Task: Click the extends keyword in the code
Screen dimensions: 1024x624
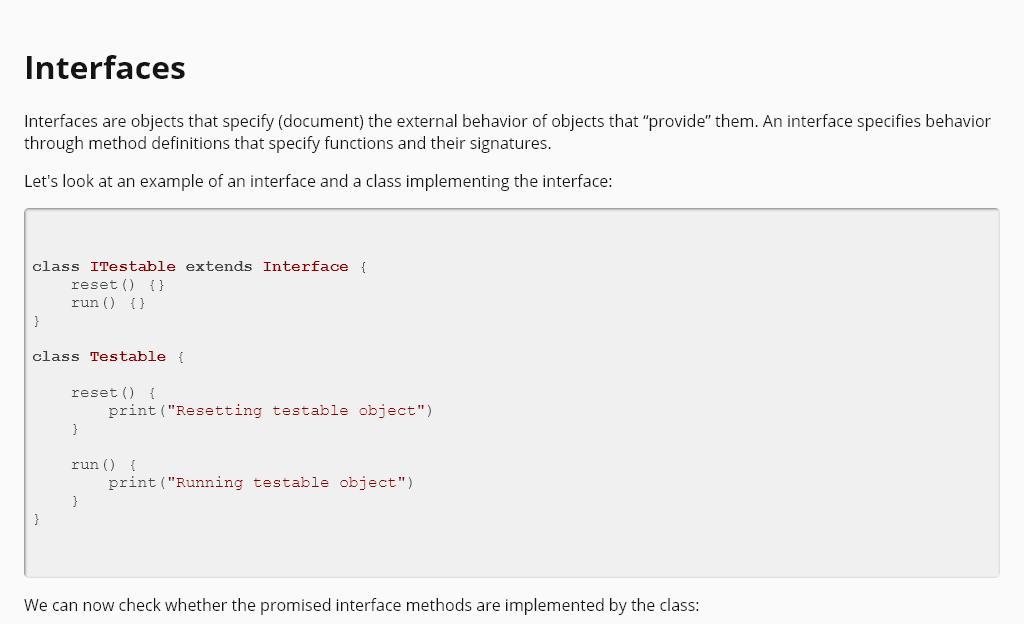Action: coord(219,267)
